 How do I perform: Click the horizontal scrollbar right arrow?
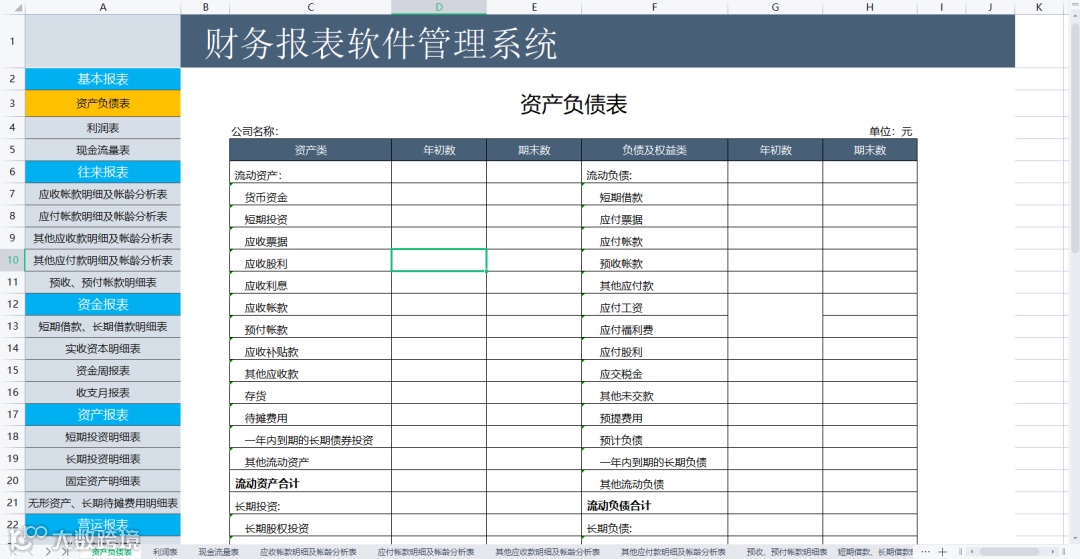click(1052, 551)
